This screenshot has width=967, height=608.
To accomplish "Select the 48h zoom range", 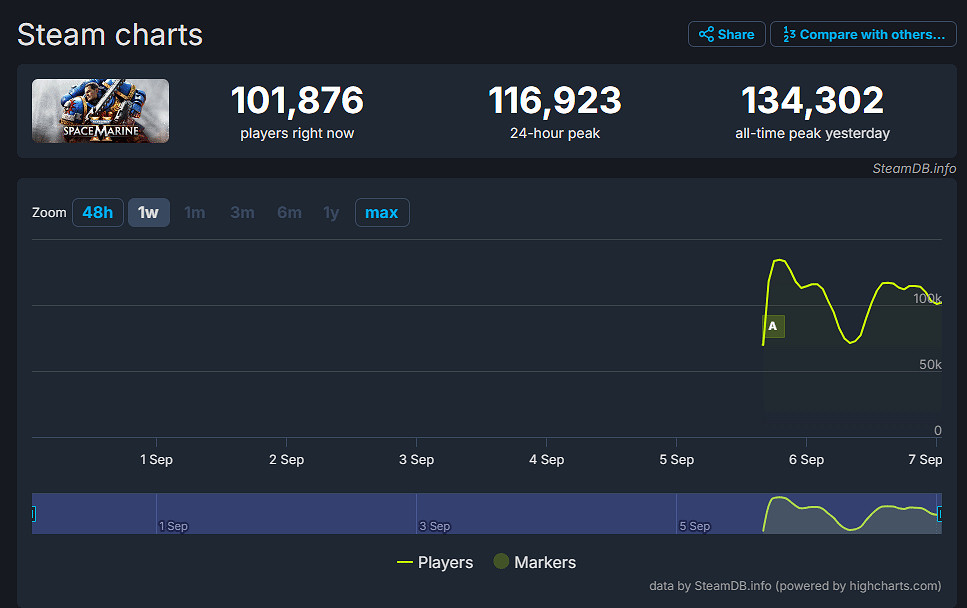I will tap(98, 212).
